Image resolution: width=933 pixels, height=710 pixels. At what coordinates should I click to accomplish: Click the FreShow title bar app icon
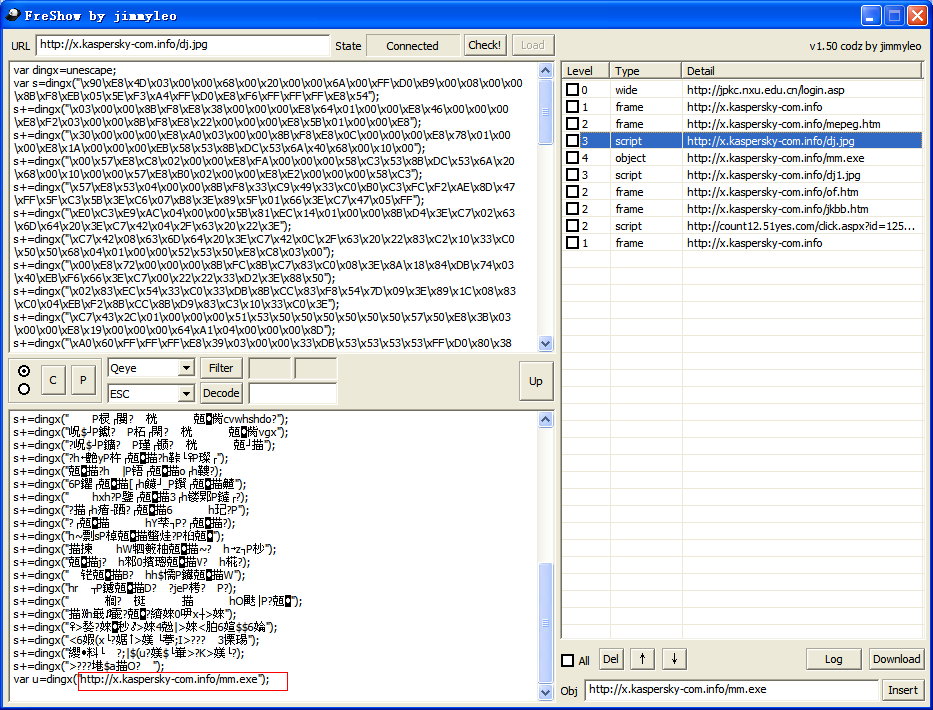12,14
